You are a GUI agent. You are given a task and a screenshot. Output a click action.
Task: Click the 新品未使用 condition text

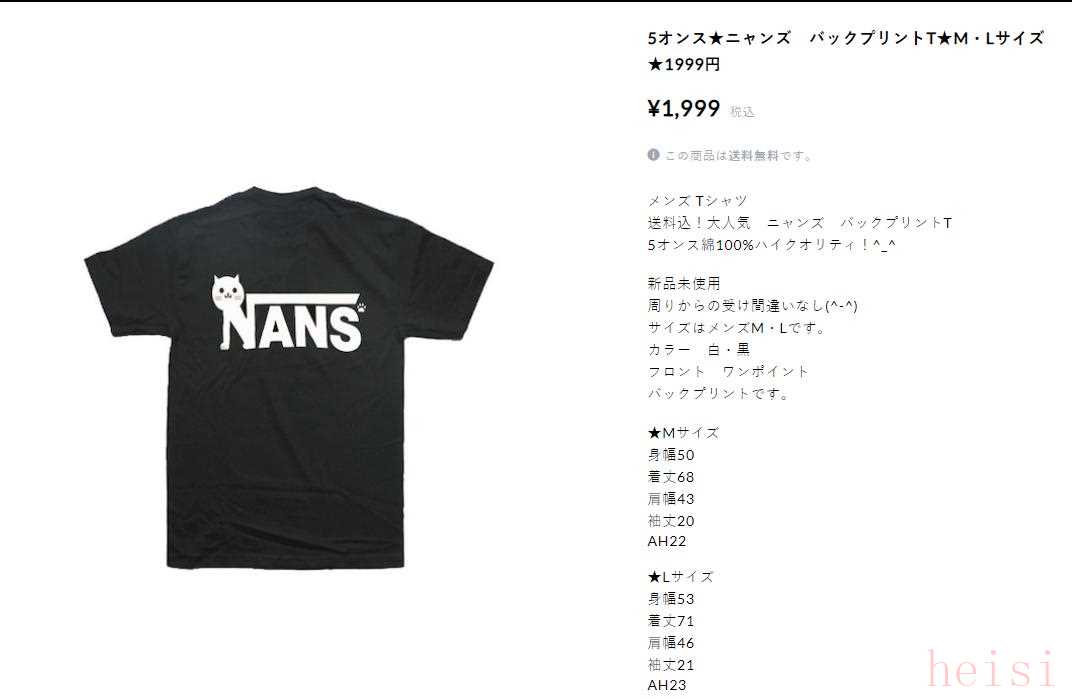[684, 283]
